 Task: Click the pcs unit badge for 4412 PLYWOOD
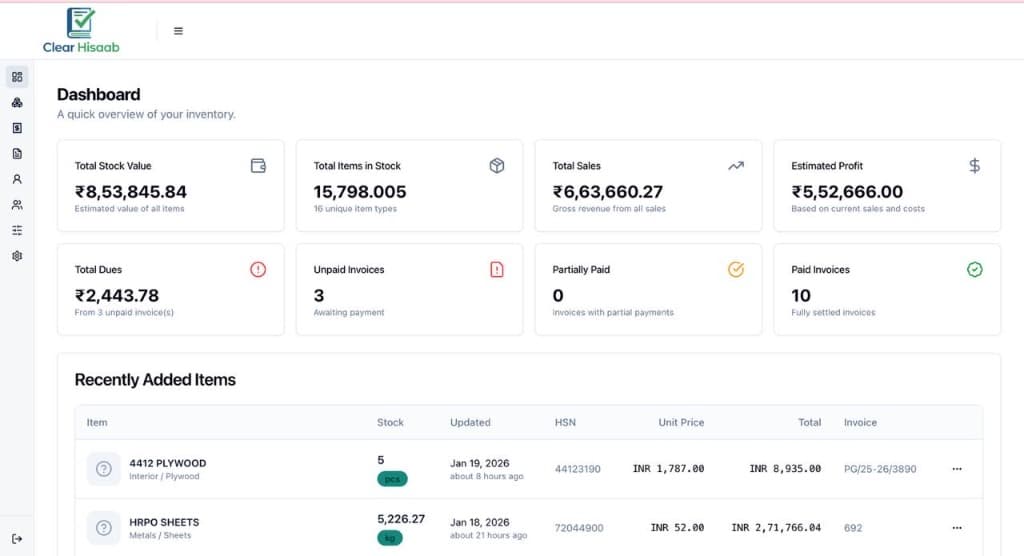(392, 479)
